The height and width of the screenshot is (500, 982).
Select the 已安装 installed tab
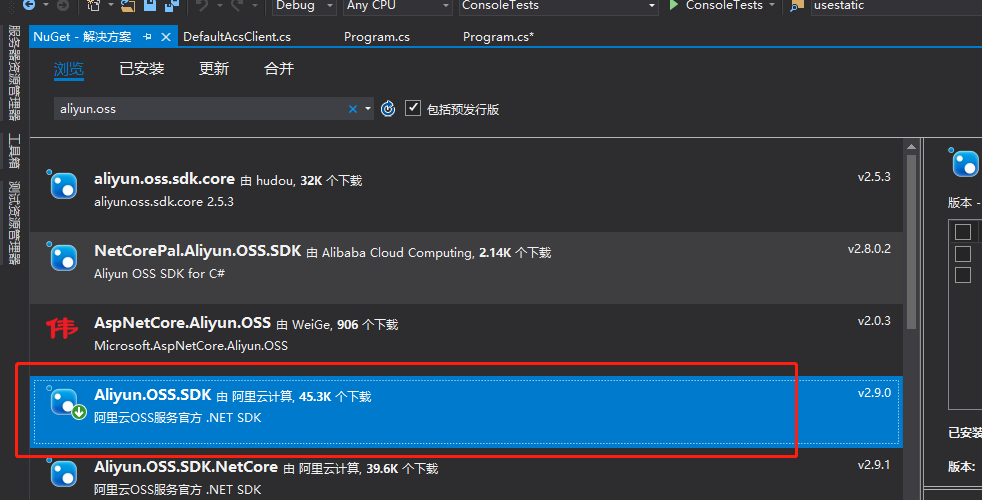click(142, 69)
